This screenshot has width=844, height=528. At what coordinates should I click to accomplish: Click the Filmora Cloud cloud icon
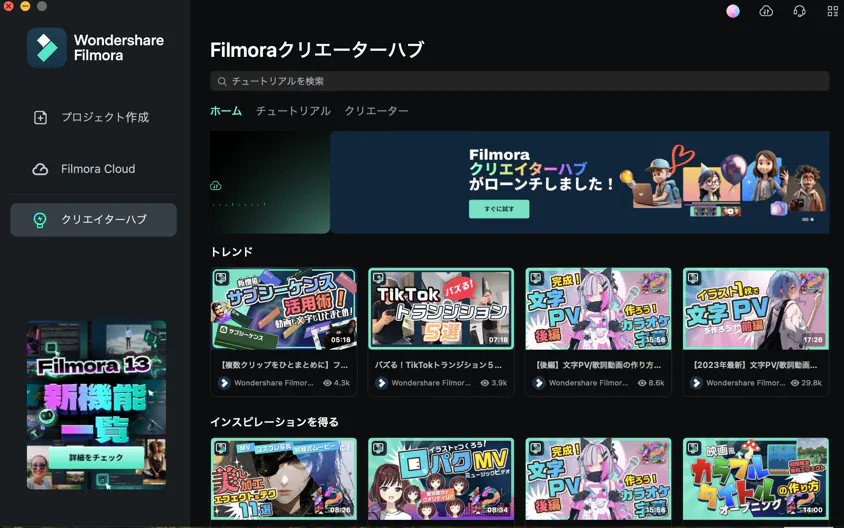coord(40,169)
